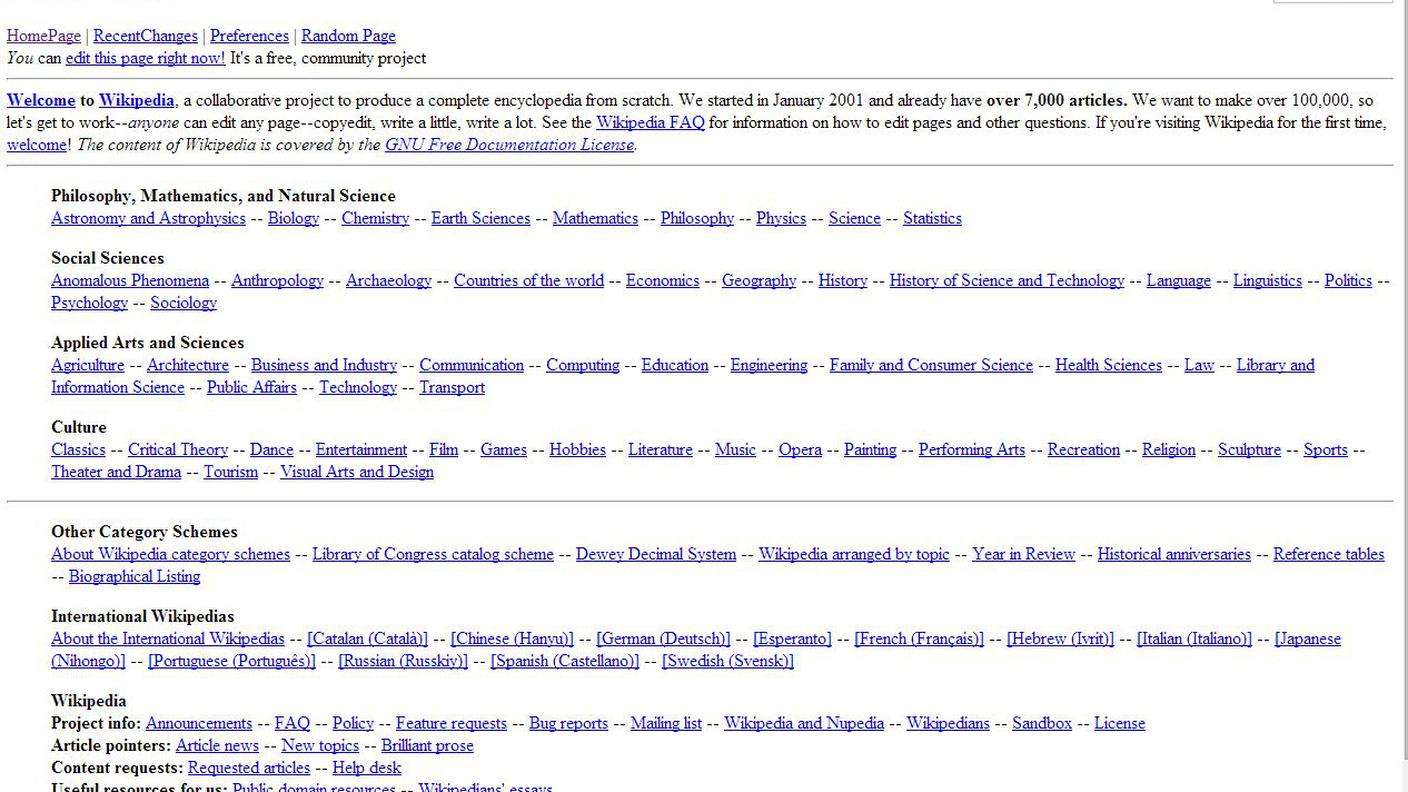Select the Philosophy link

tap(697, 219)
